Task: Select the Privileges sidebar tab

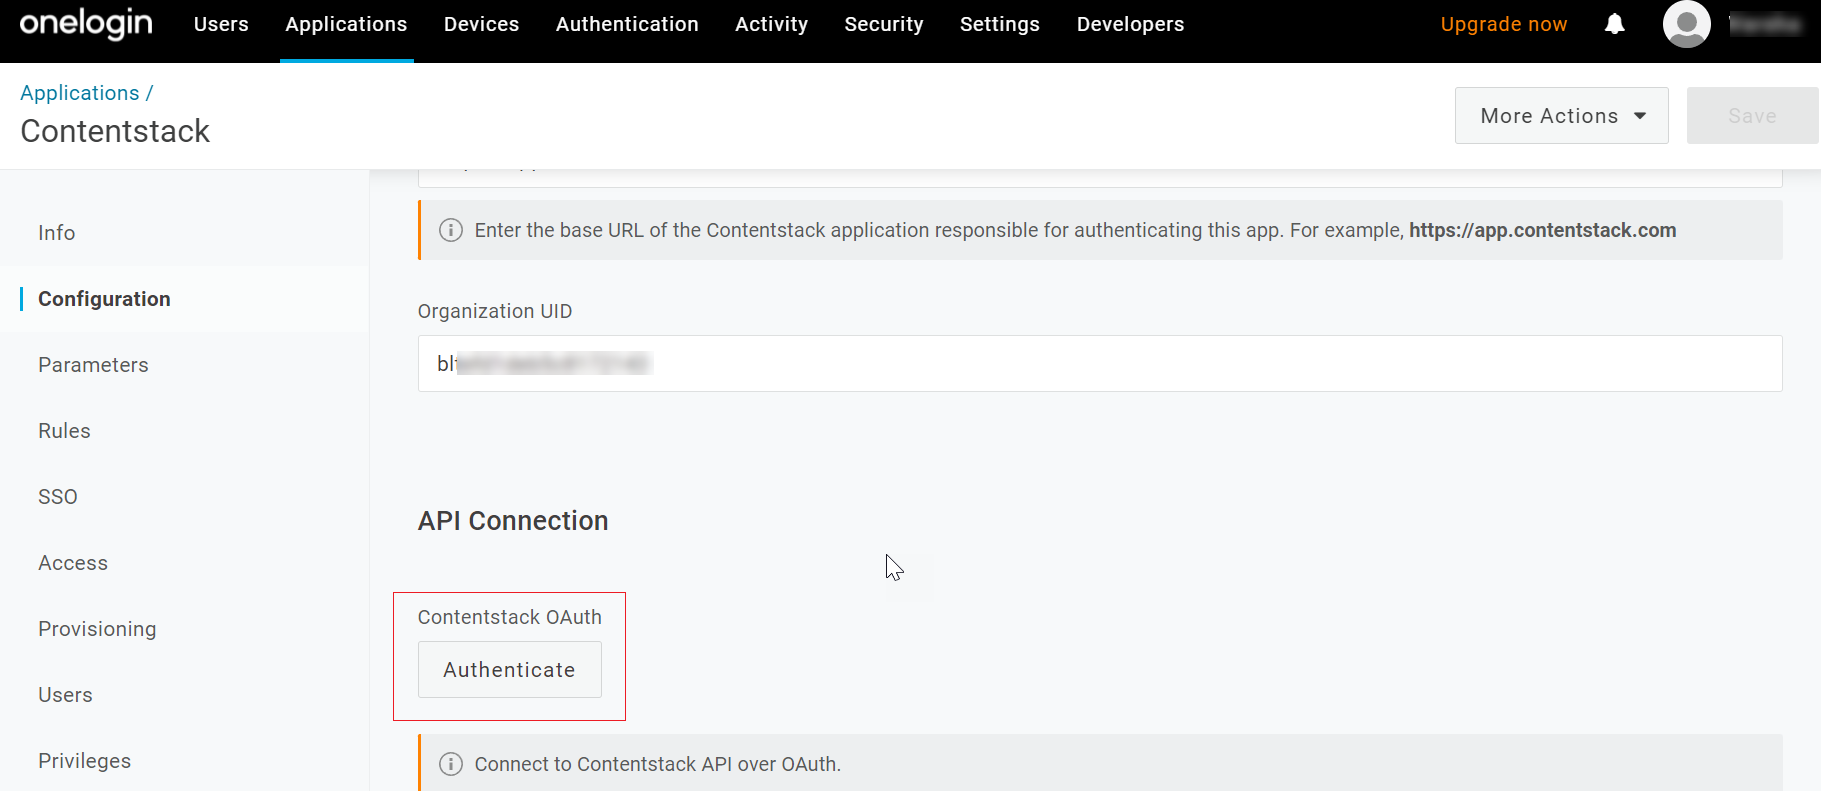Action: click(x=84, y=761)
